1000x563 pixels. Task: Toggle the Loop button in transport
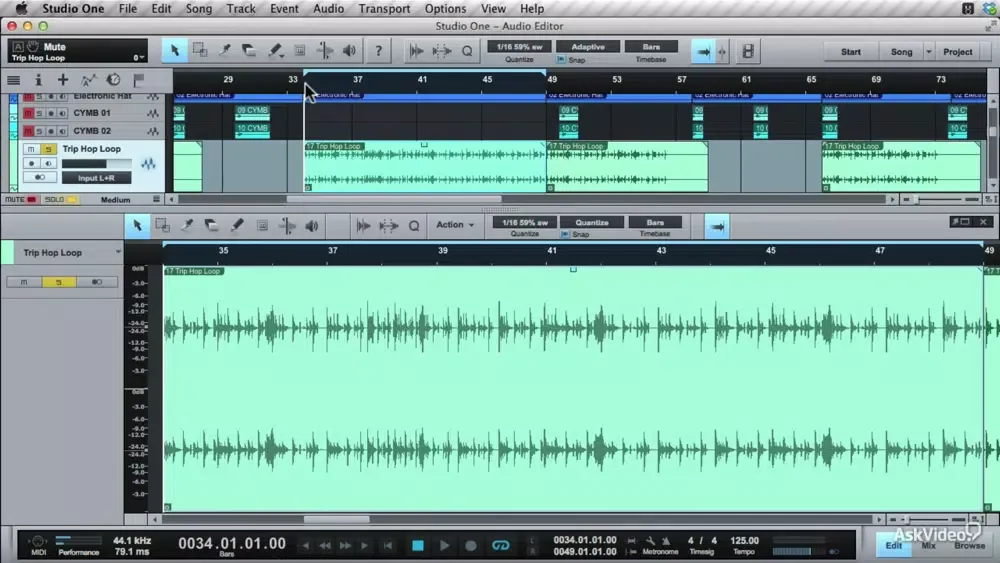tap(501, 545)
